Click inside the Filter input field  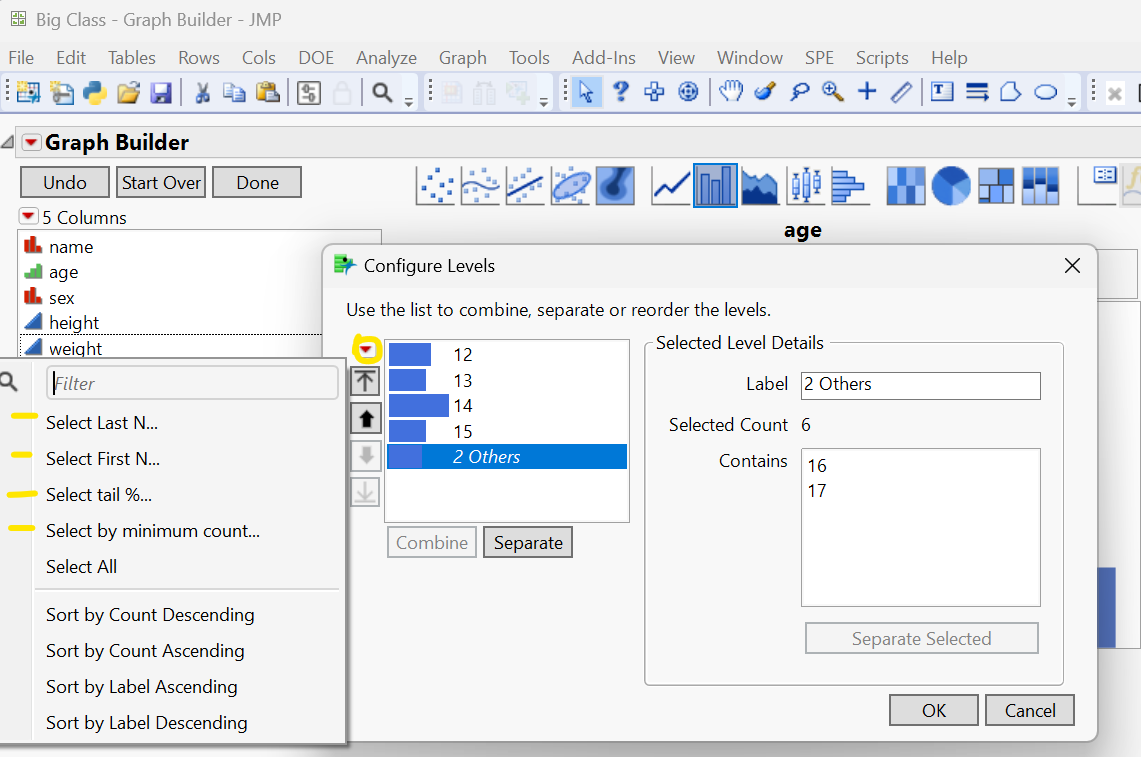(x=192, y=382)
